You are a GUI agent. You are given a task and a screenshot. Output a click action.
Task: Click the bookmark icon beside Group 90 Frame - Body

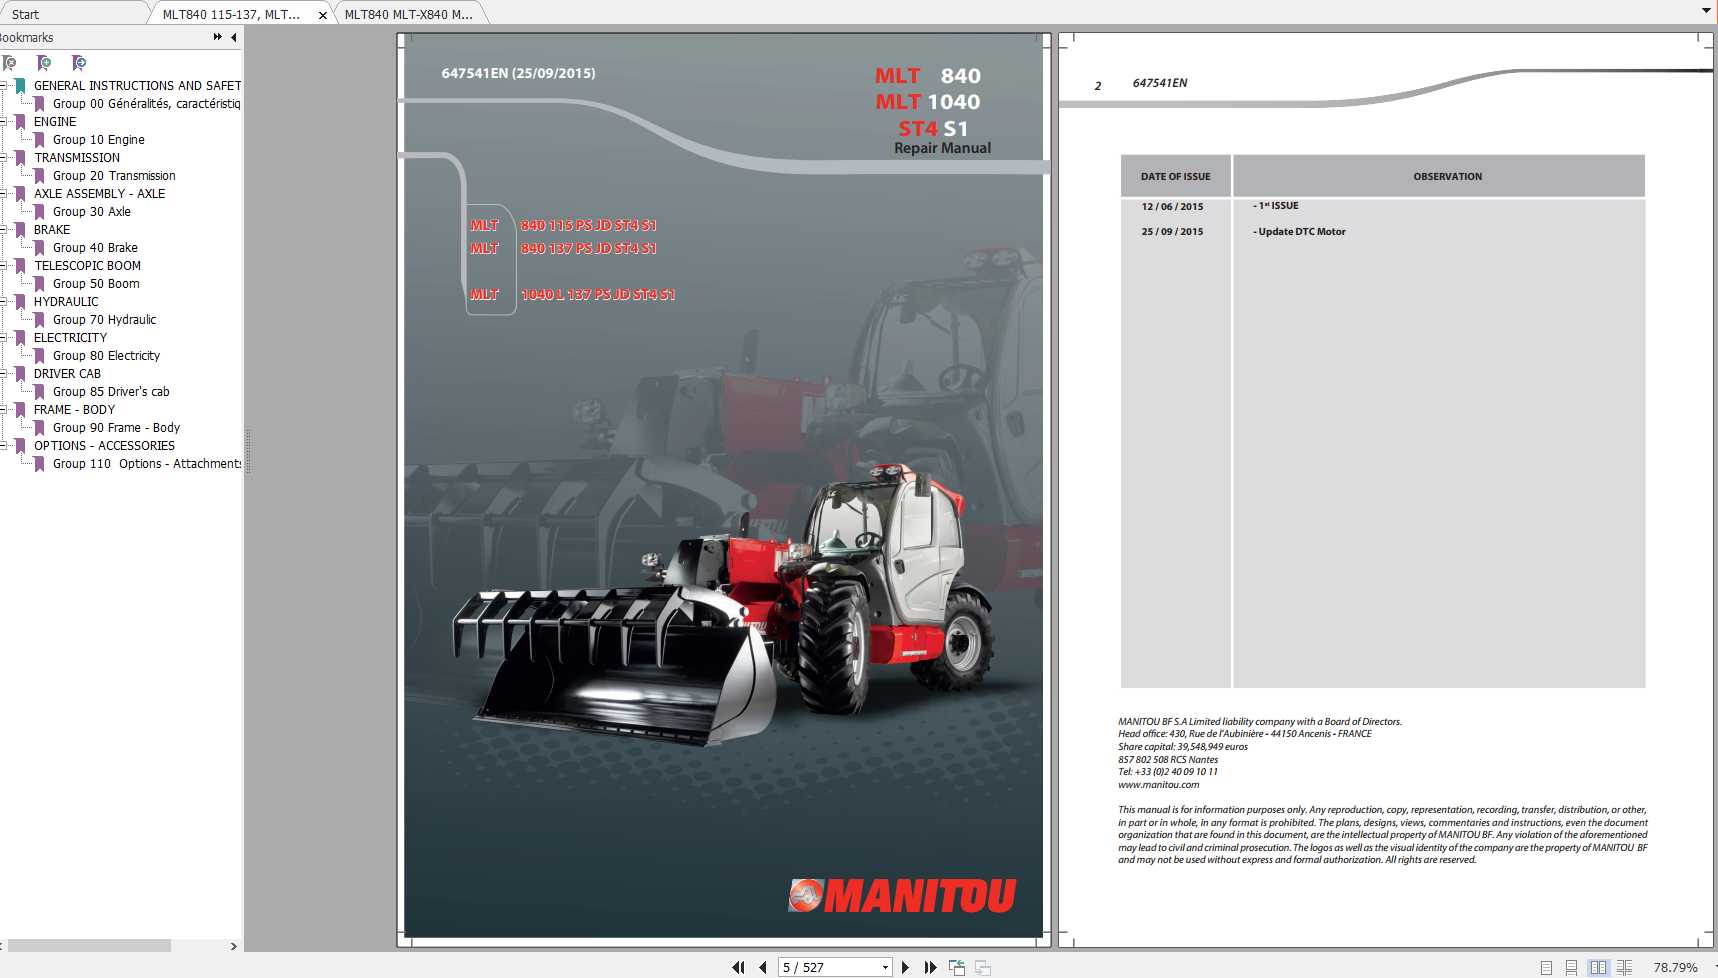[39, 428]
